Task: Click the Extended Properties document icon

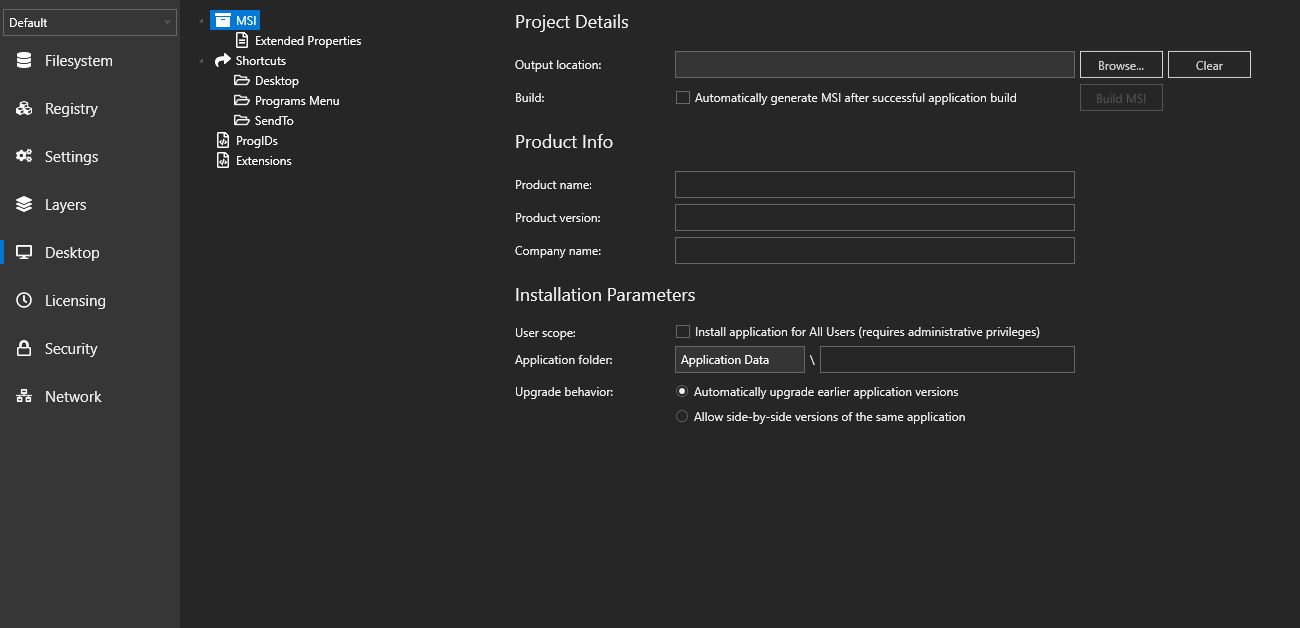Action: pyautogui.click(x=242, y=41)
